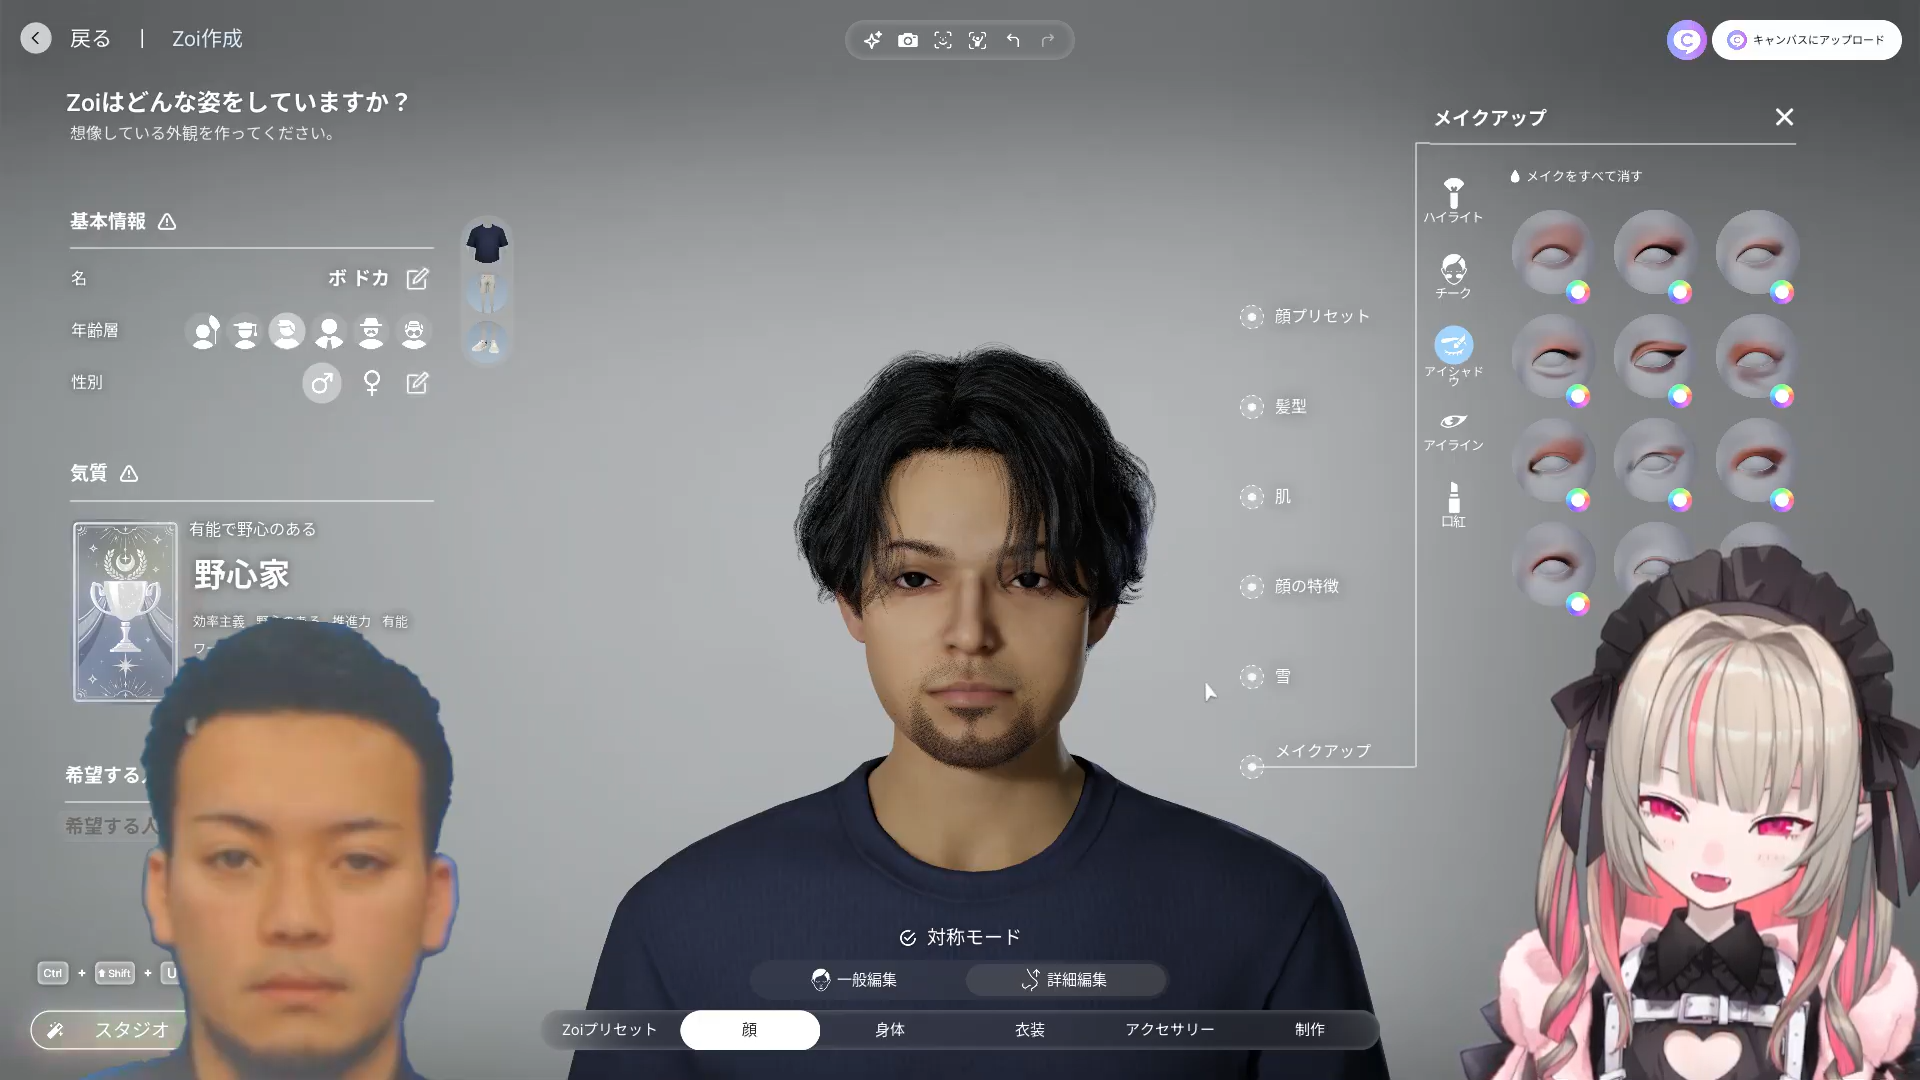Image resolution: width=1920 pixels, height=1080 pixels.
Task: Select the pants outfit thumbnail
Action: (487, 292)
